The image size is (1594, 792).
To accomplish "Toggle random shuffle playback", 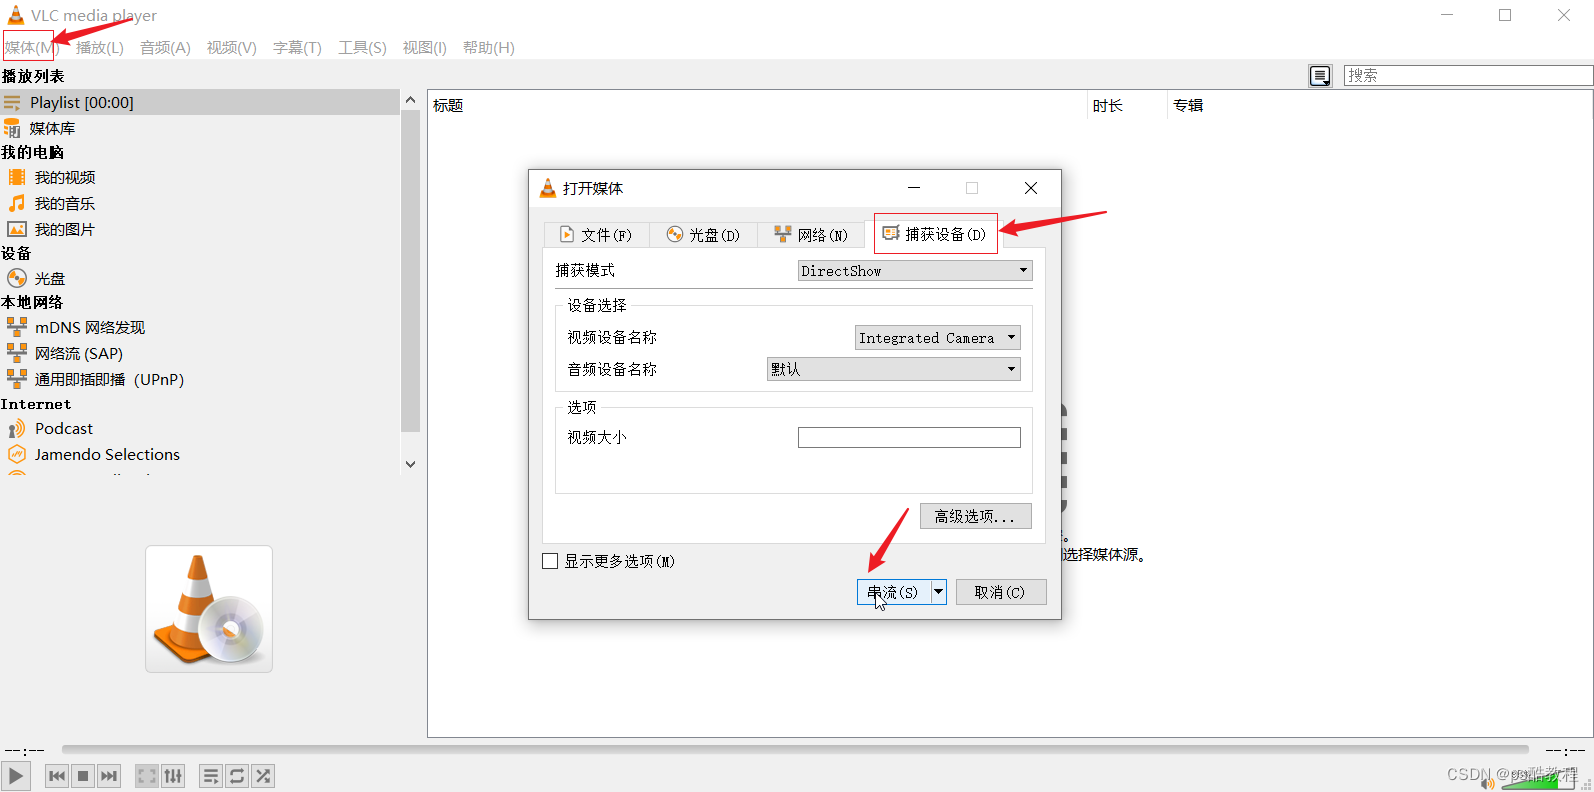I will pyautogui.click(x=263, y=776).
